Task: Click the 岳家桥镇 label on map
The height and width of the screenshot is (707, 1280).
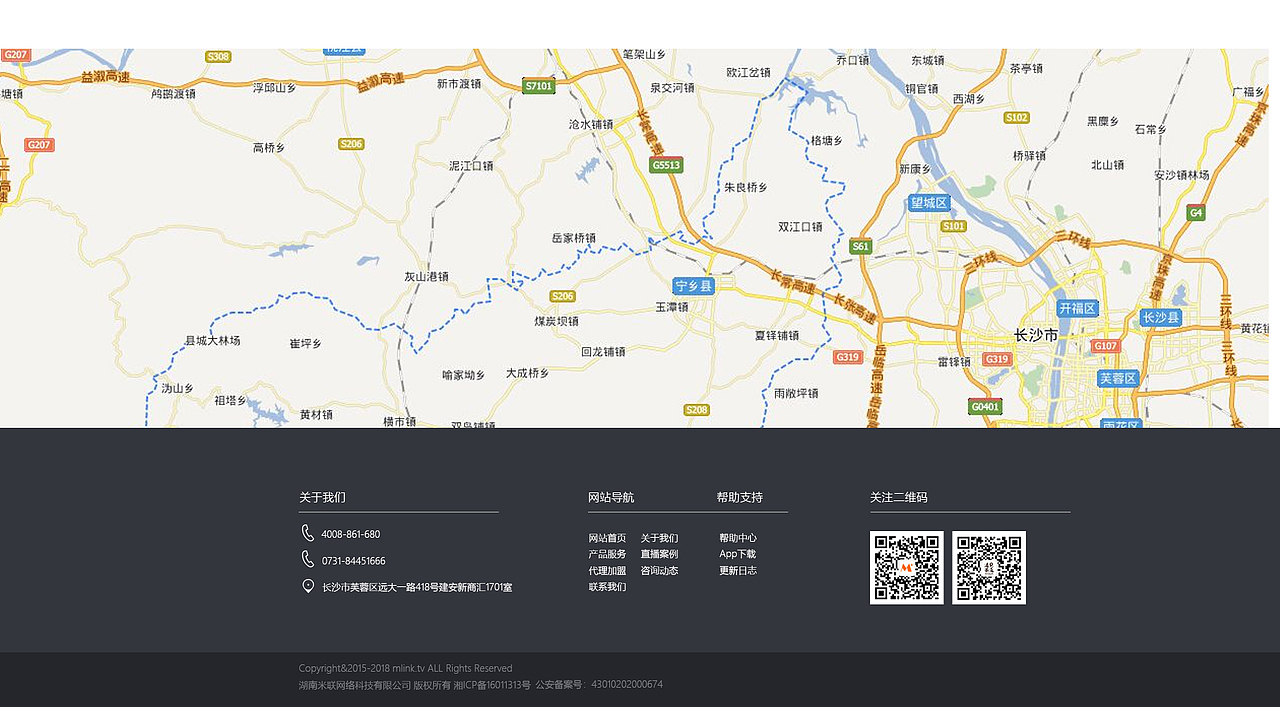Action: (574, 239)
